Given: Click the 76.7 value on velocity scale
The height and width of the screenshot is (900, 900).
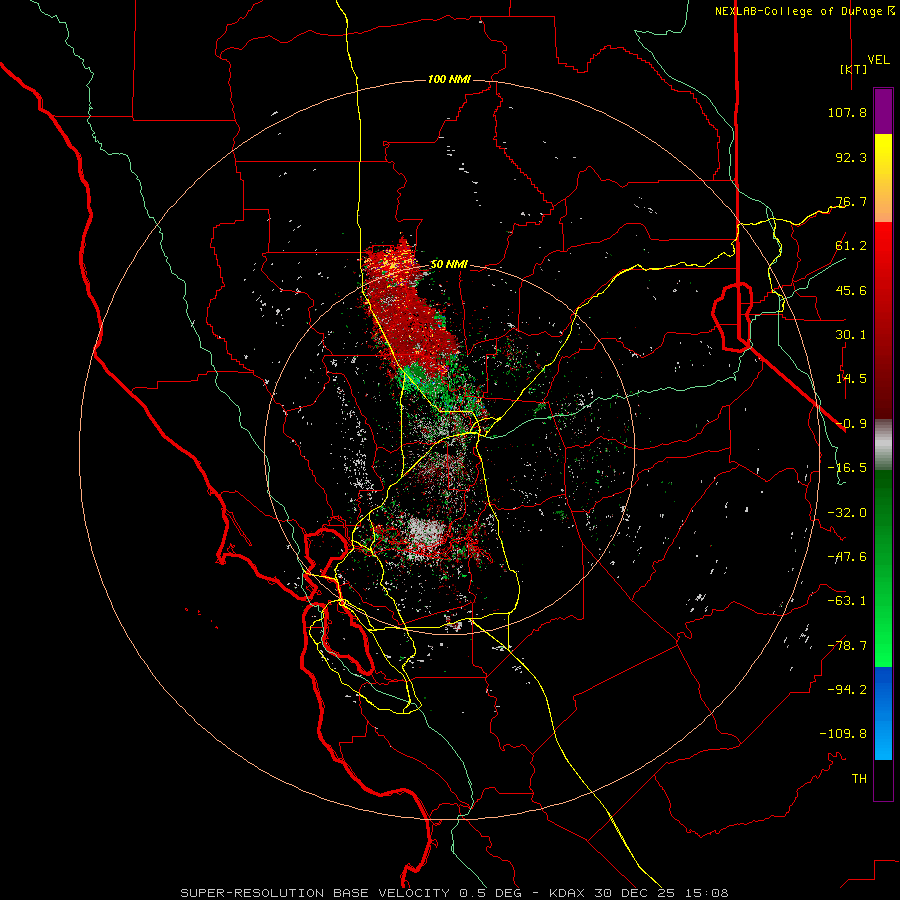Looking at the screenshot, I should coord(851,201).
